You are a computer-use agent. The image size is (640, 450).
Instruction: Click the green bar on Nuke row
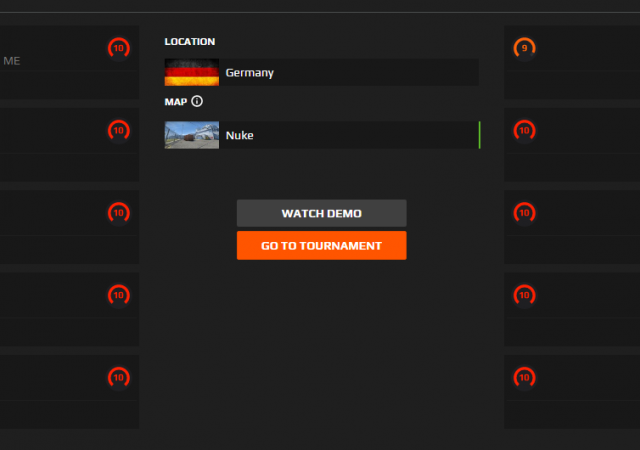pos(479,135)
